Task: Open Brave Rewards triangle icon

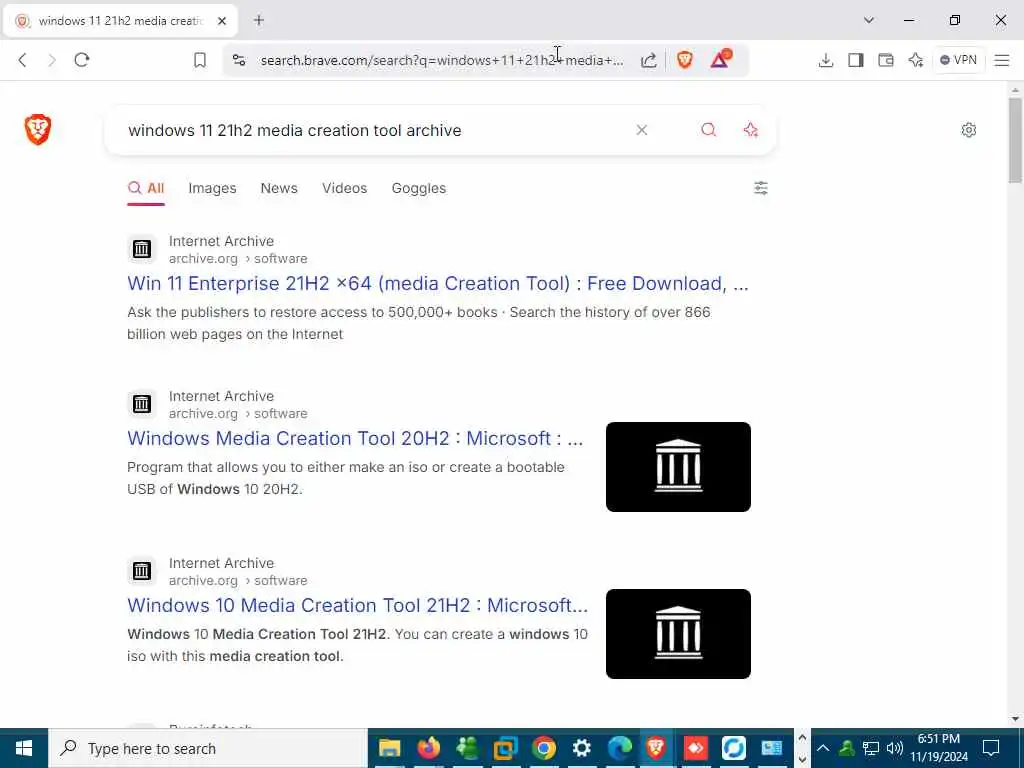Action: [x=721, y=59]
